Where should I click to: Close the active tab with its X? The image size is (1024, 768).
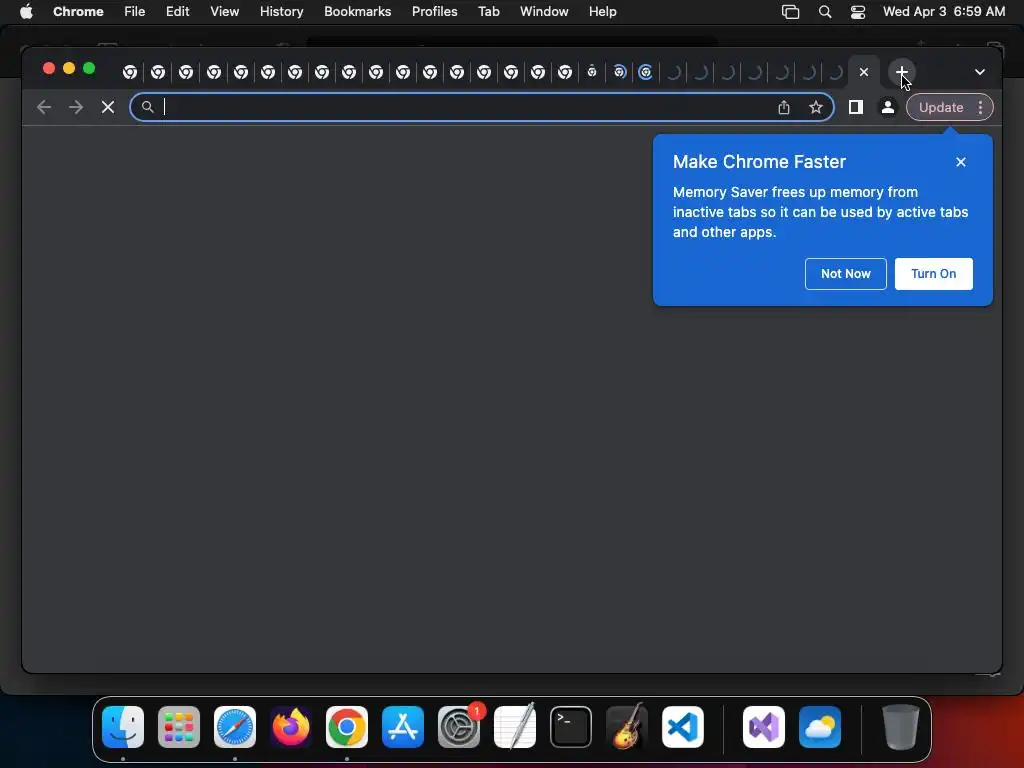pos(863,72)
